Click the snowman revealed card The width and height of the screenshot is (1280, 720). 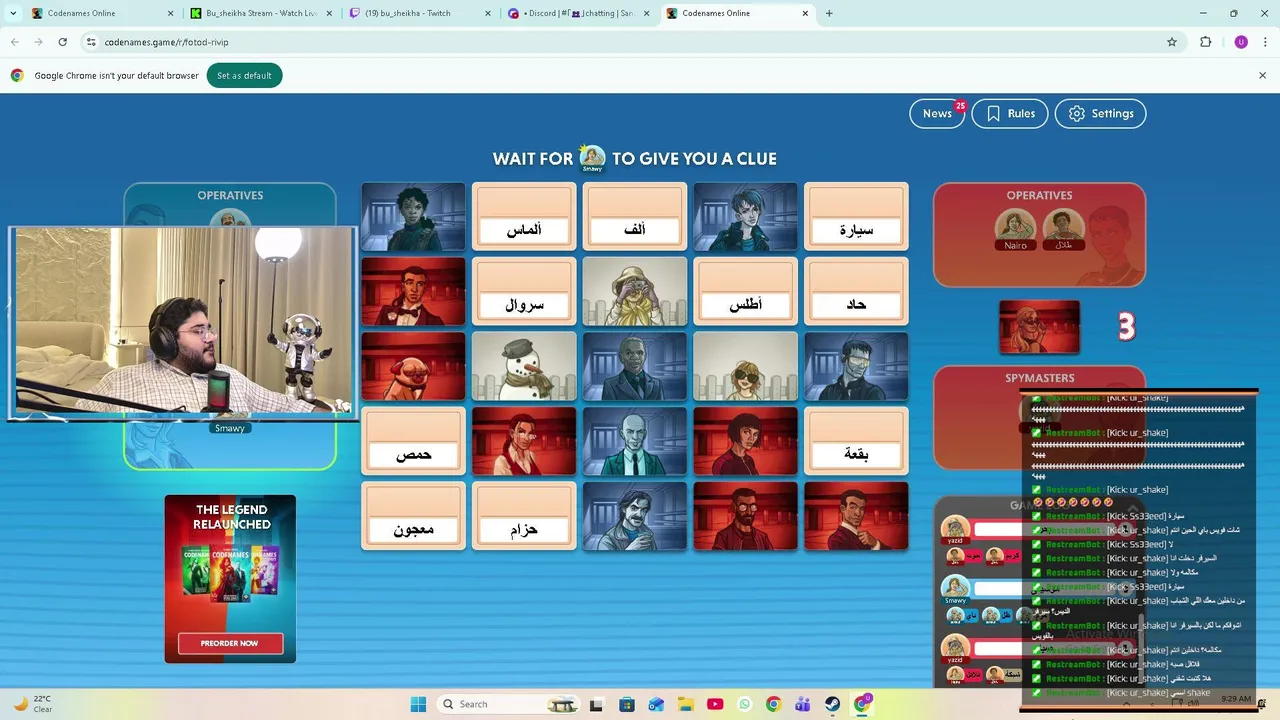pos(524,366)
